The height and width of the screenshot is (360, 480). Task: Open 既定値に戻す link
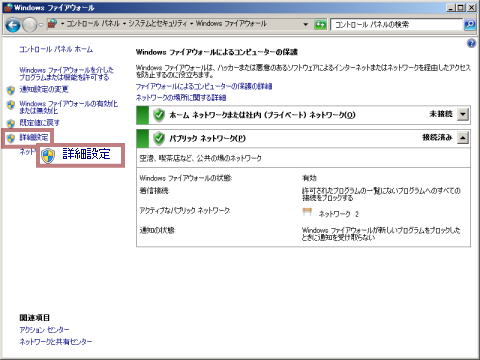[39, 123]
